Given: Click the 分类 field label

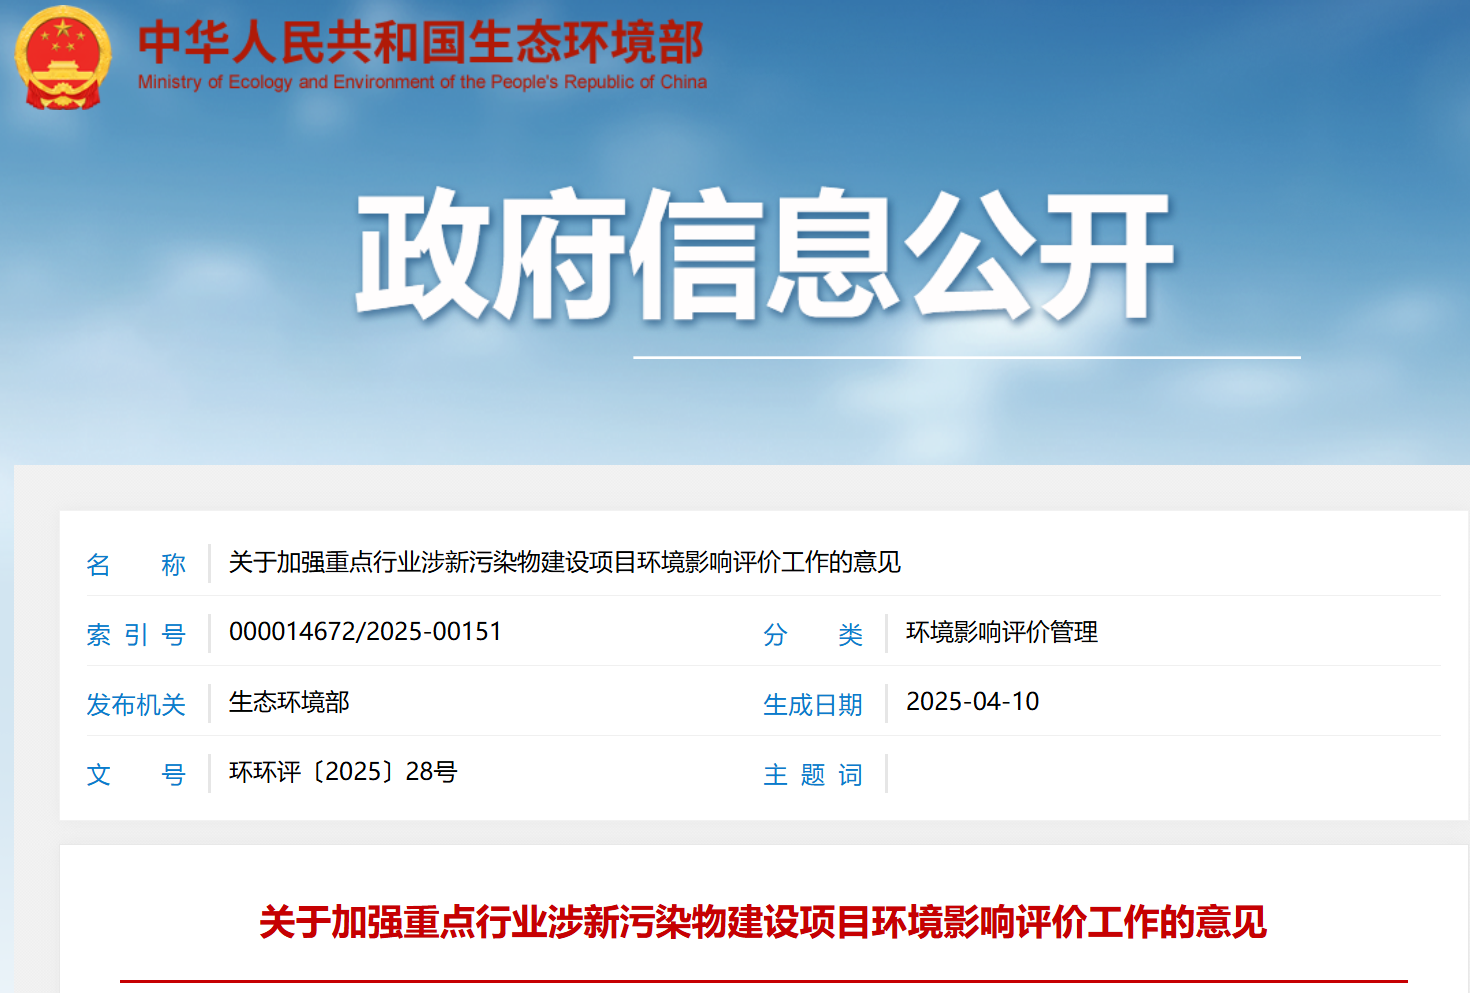Looking at the screenshot, I should (x=813, y=634).
